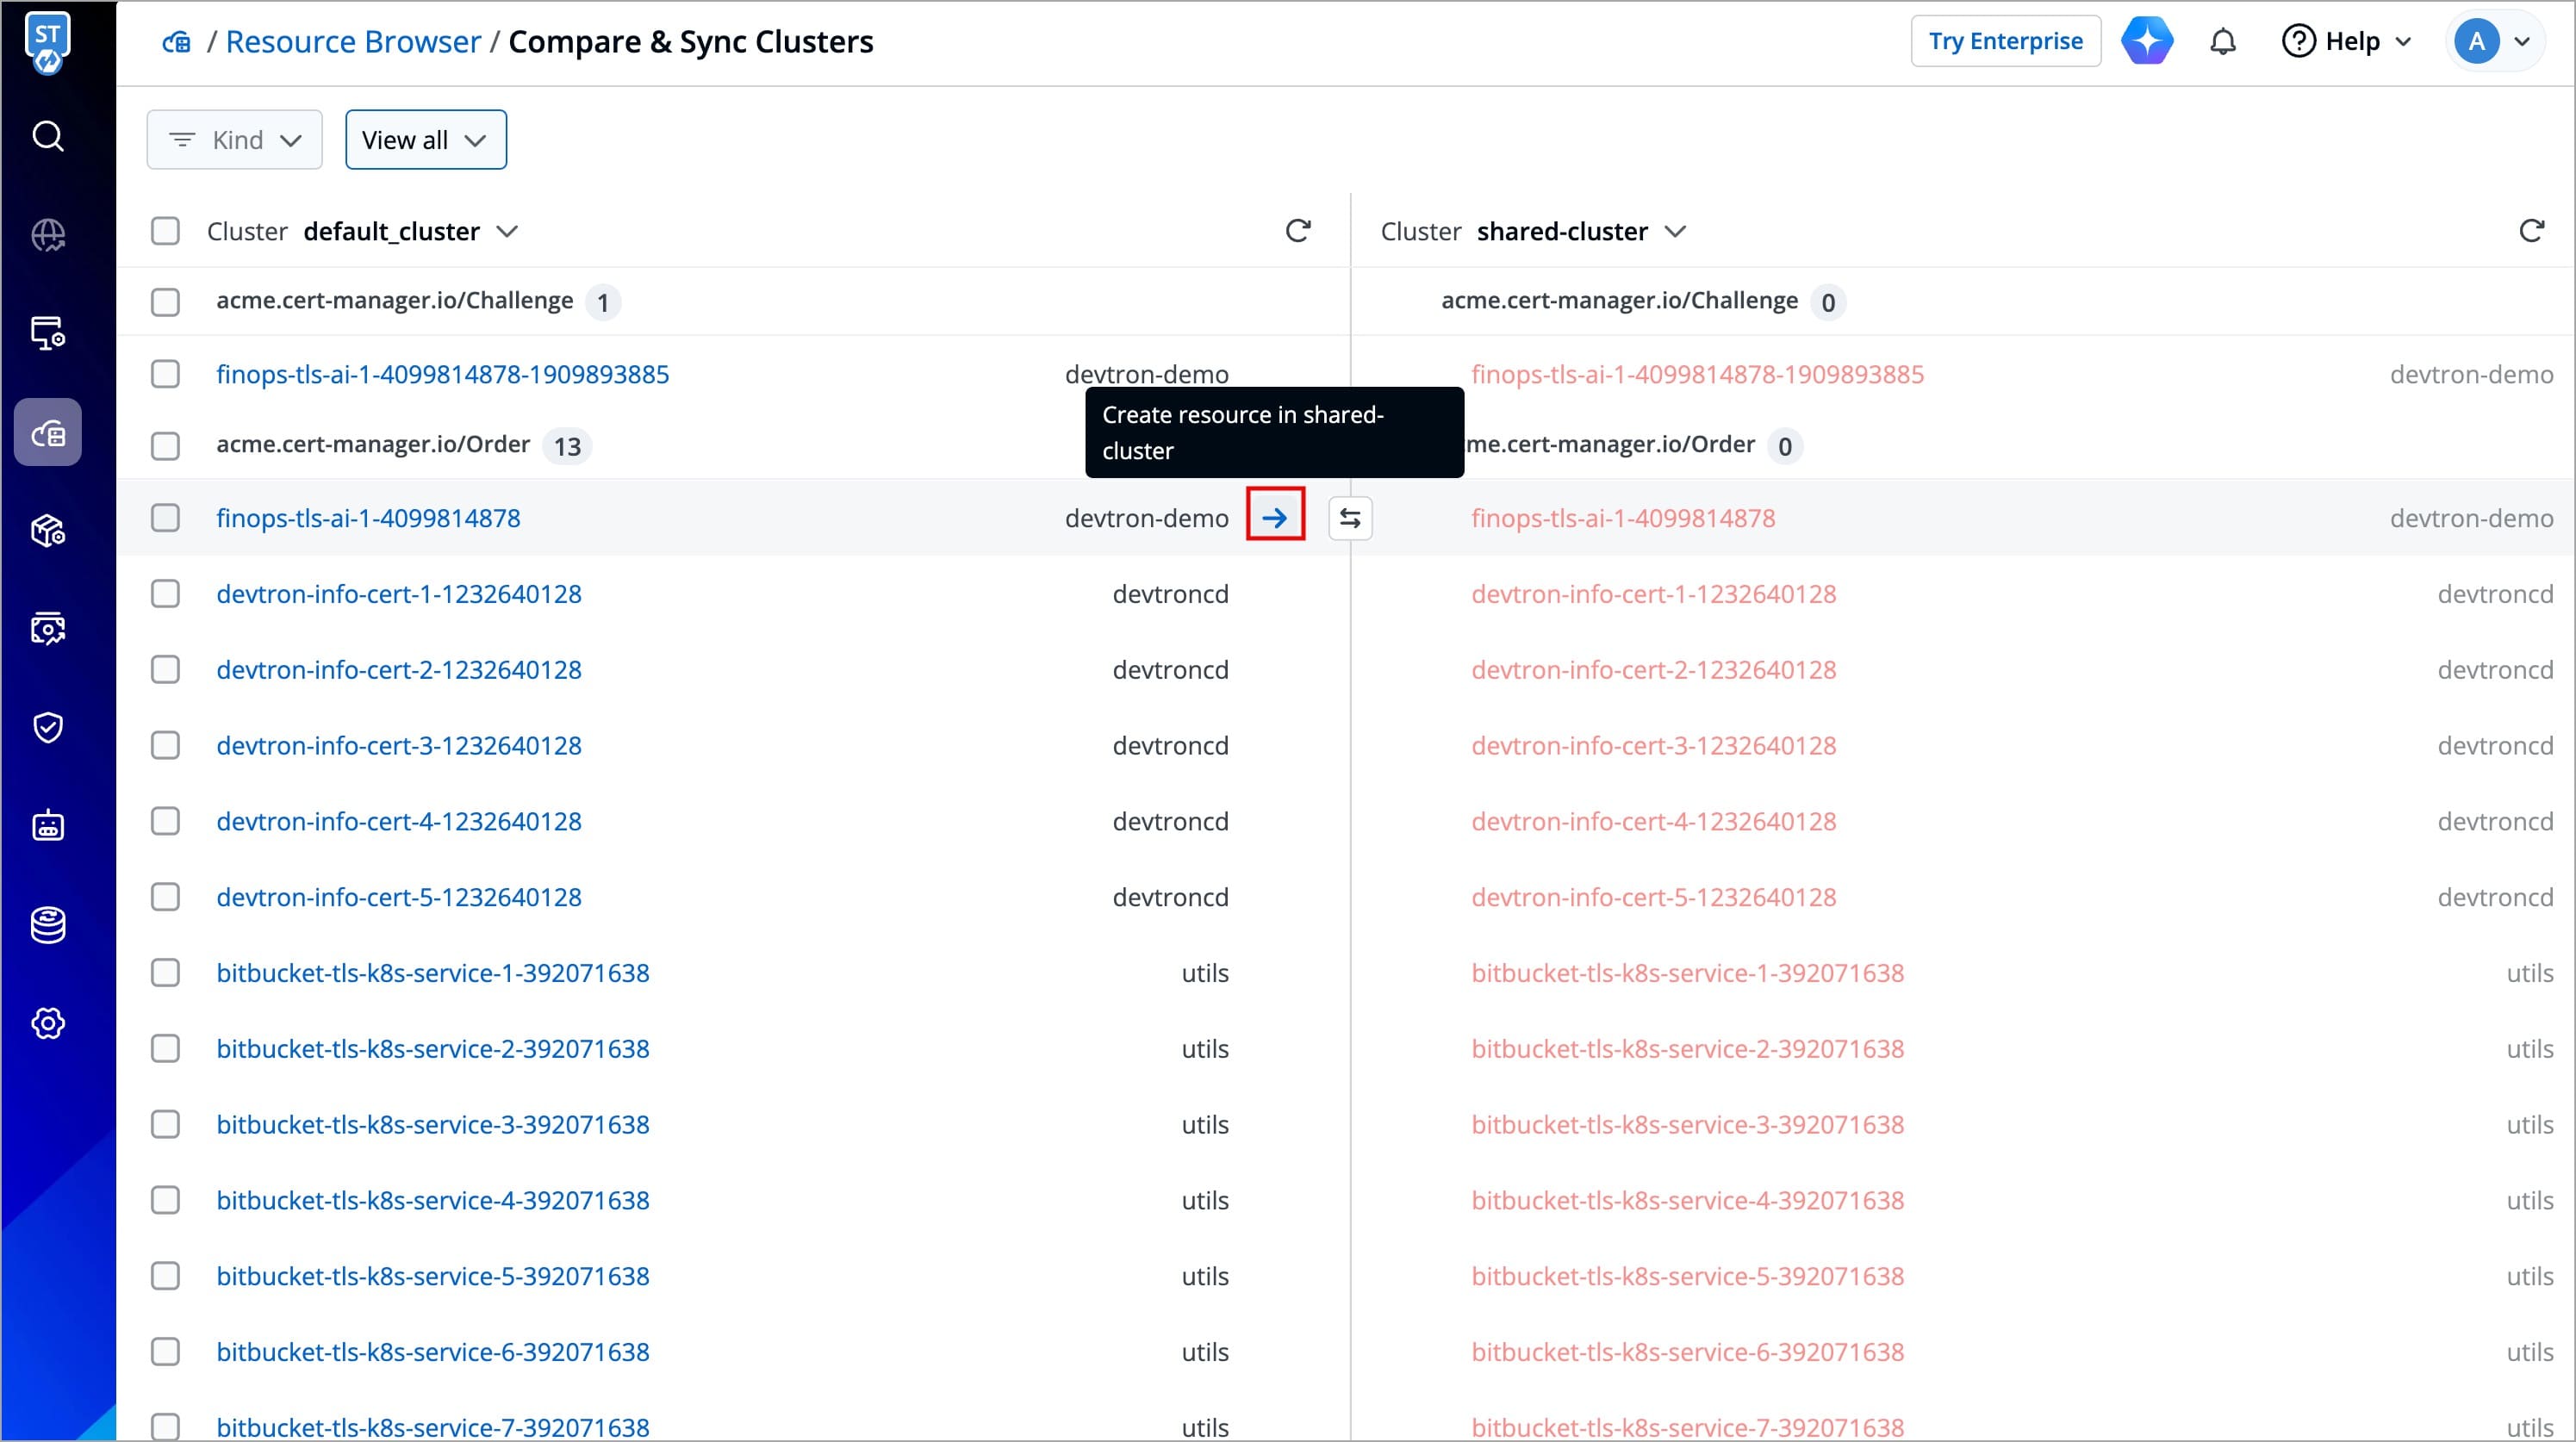This screenshot has height=1442, width=2576.
Task: Open the Help menu
Action: (2346, 42)
